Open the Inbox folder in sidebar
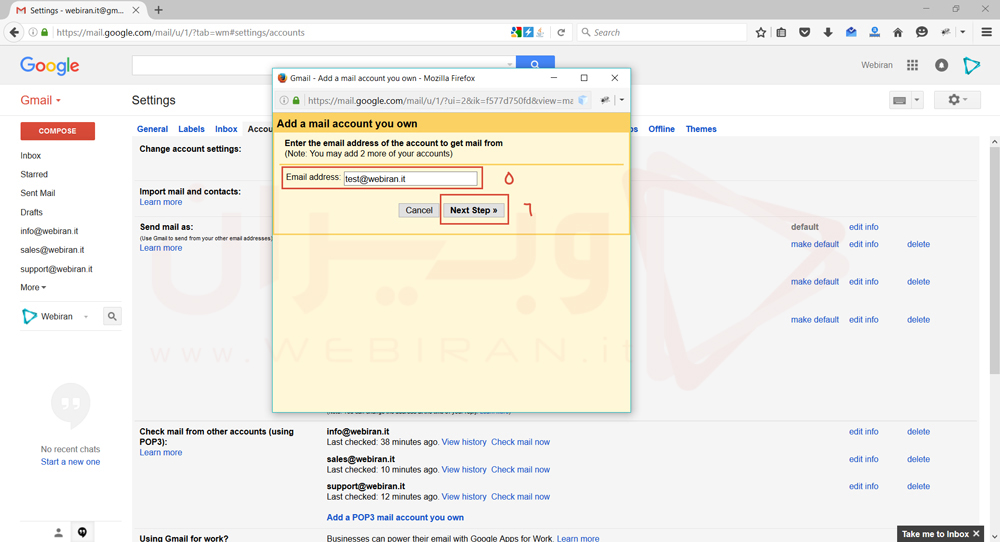1000x542 pixels. point(31,156)
